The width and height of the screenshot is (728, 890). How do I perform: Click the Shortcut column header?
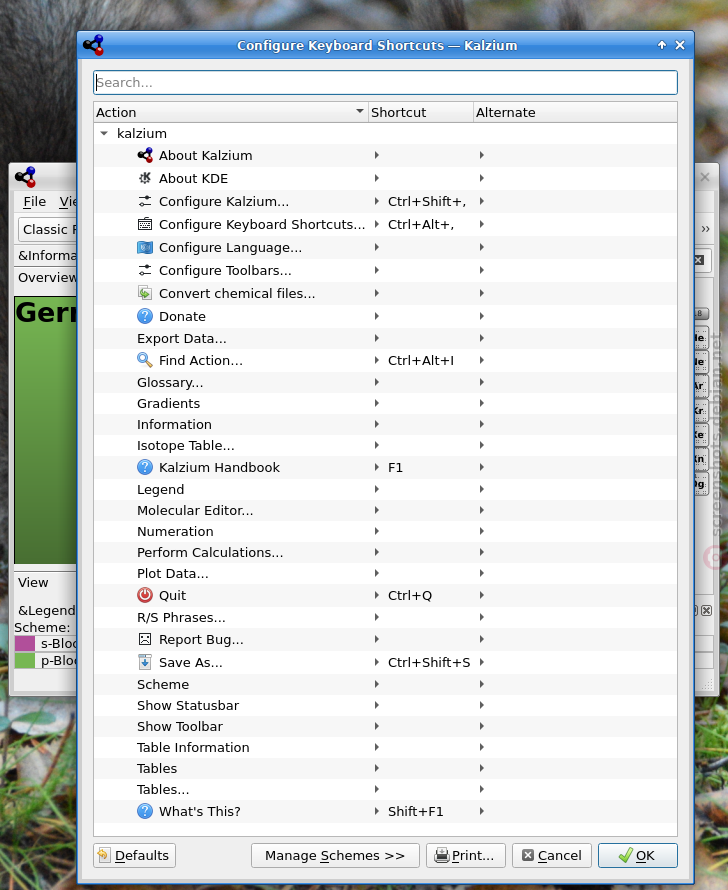421,112
